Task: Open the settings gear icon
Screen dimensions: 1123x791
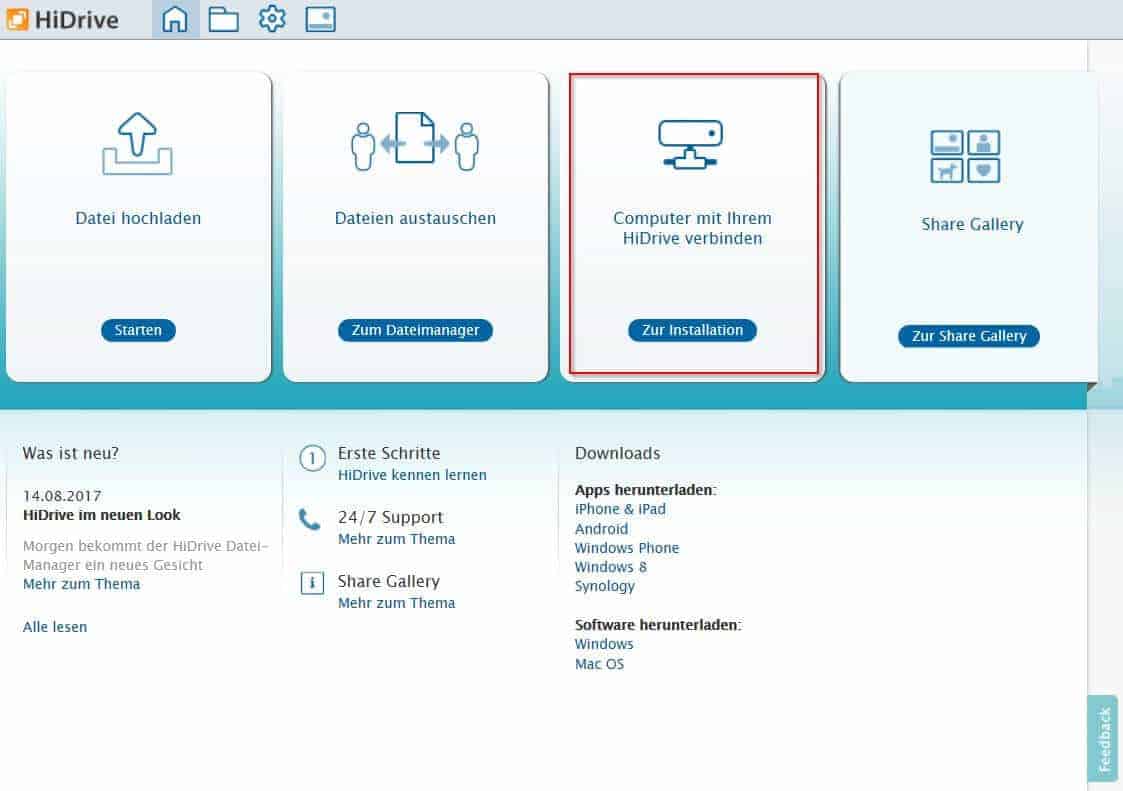Action: (272, 19)
